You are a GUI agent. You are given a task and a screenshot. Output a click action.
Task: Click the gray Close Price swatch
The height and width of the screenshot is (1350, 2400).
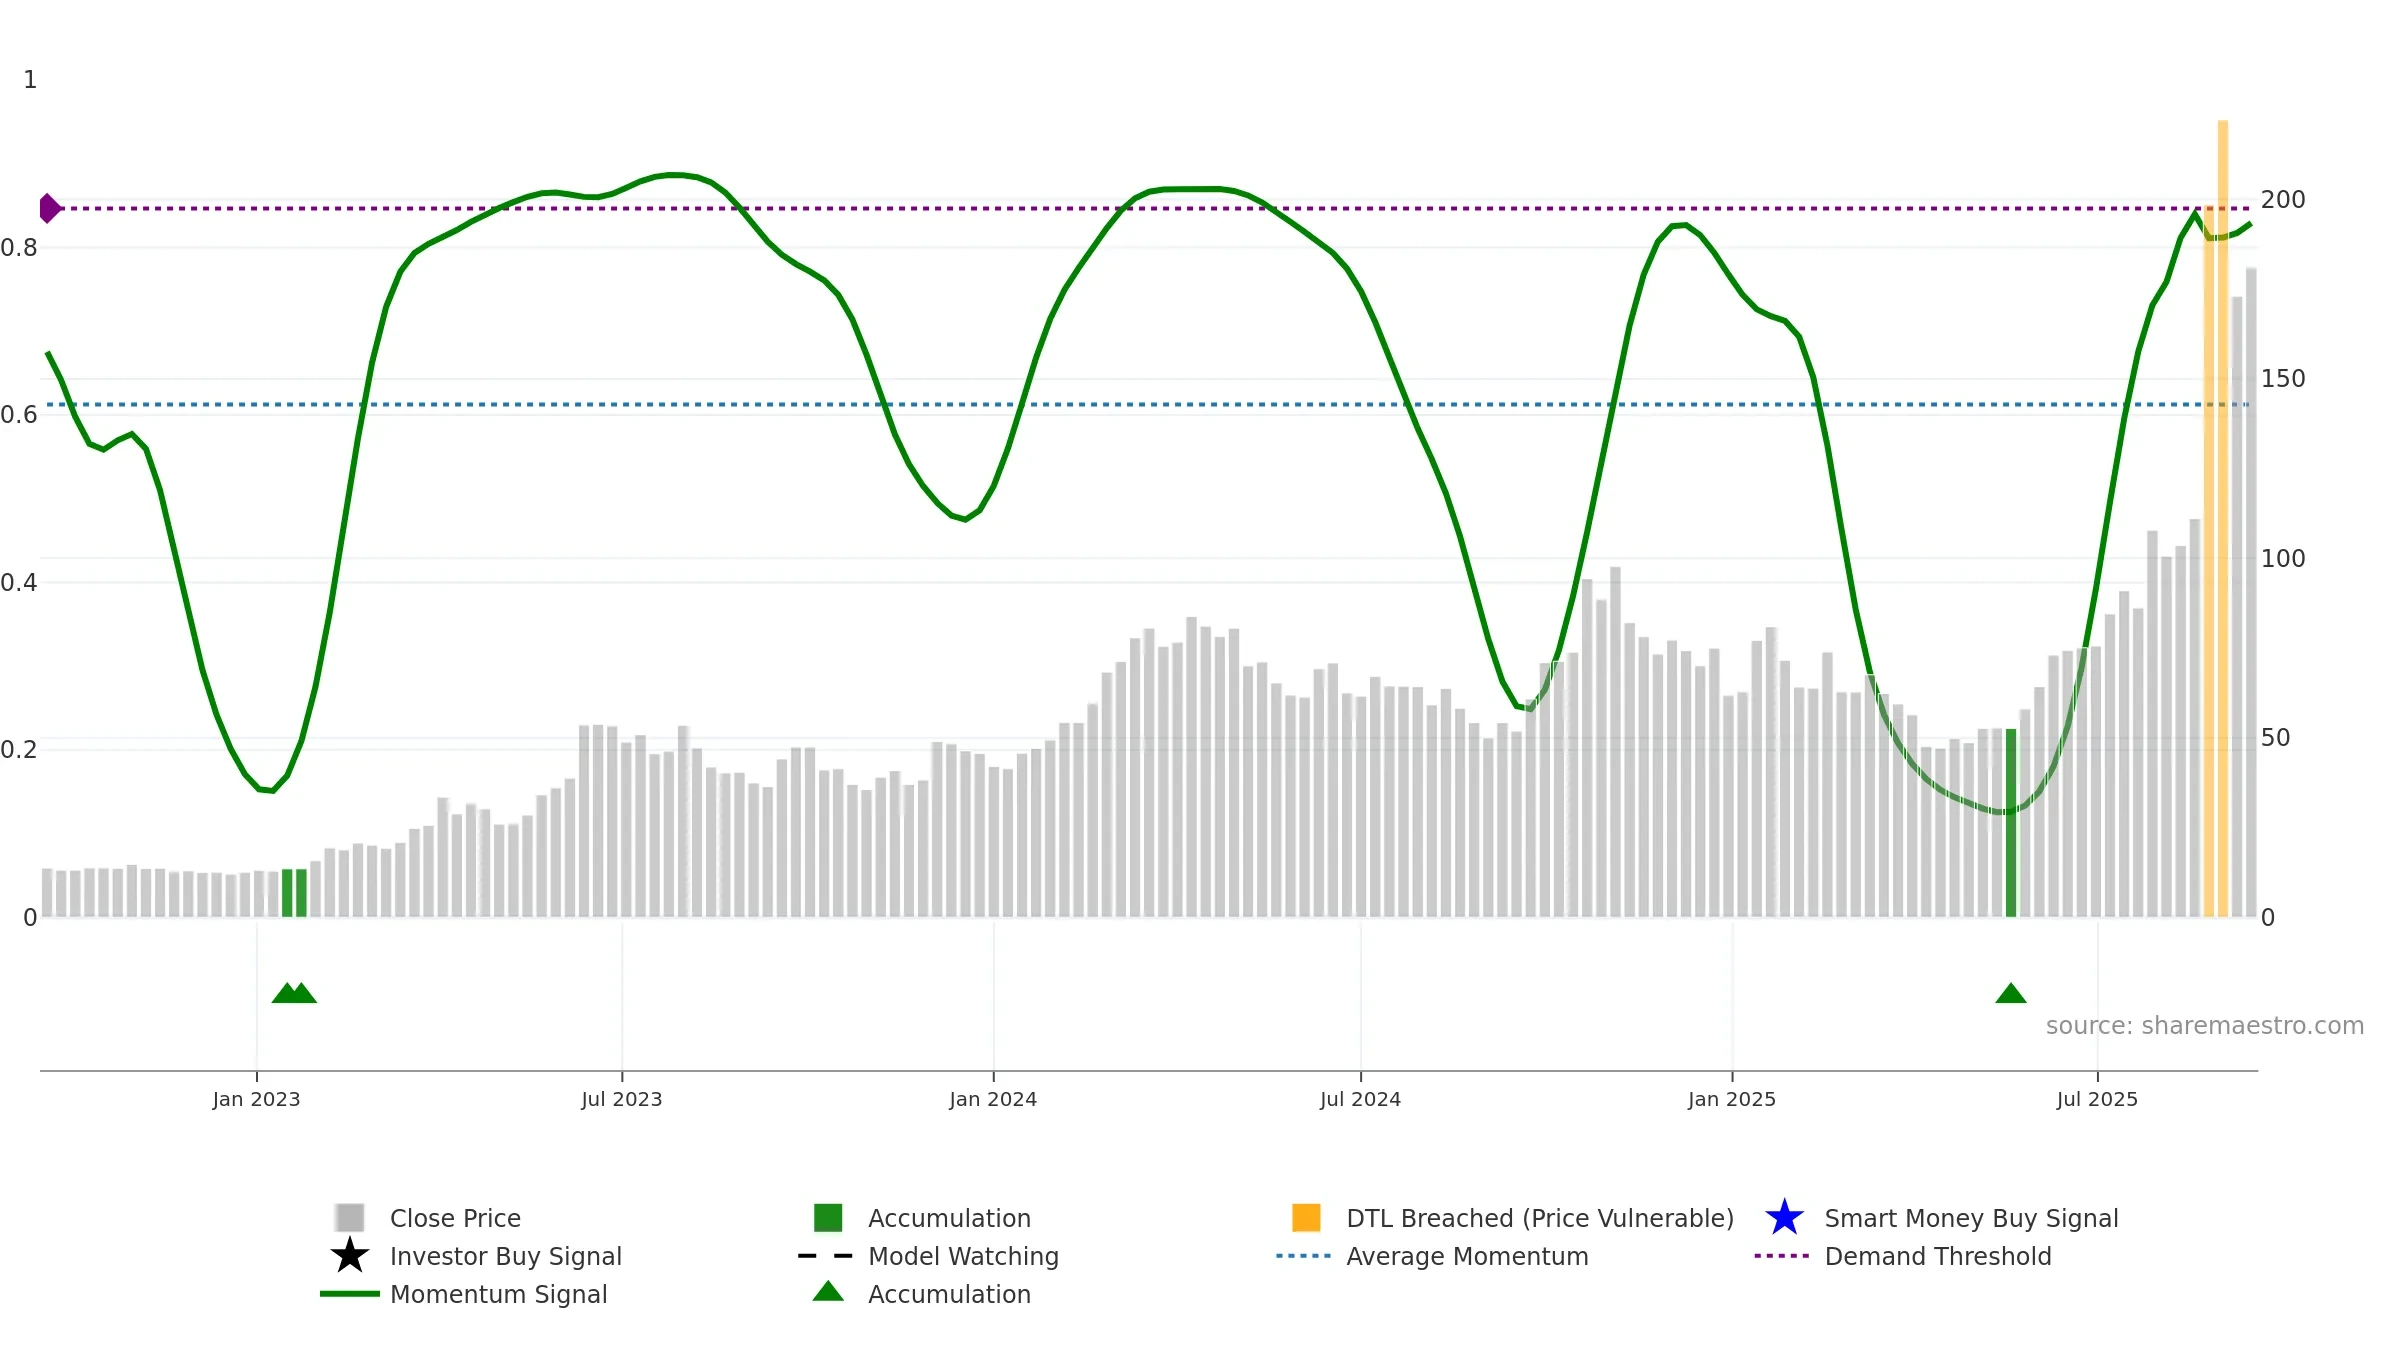(349, 1217)
